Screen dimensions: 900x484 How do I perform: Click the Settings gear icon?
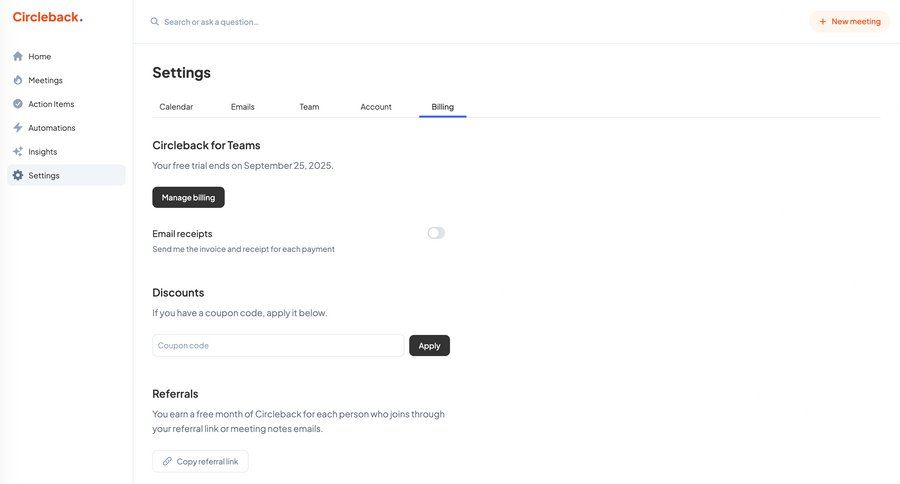(18, 176)
